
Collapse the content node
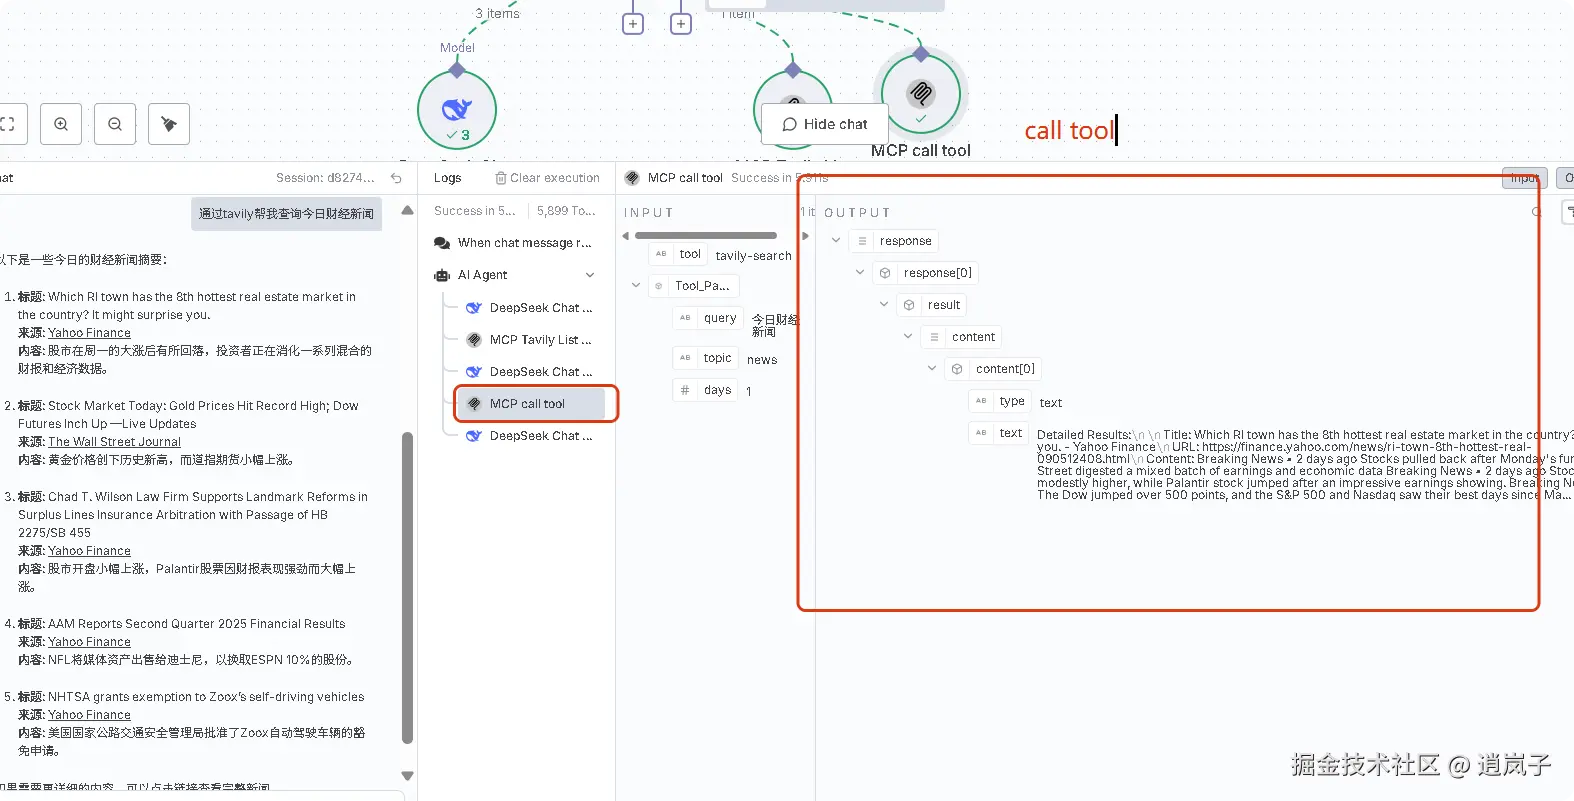pos(908,337)
